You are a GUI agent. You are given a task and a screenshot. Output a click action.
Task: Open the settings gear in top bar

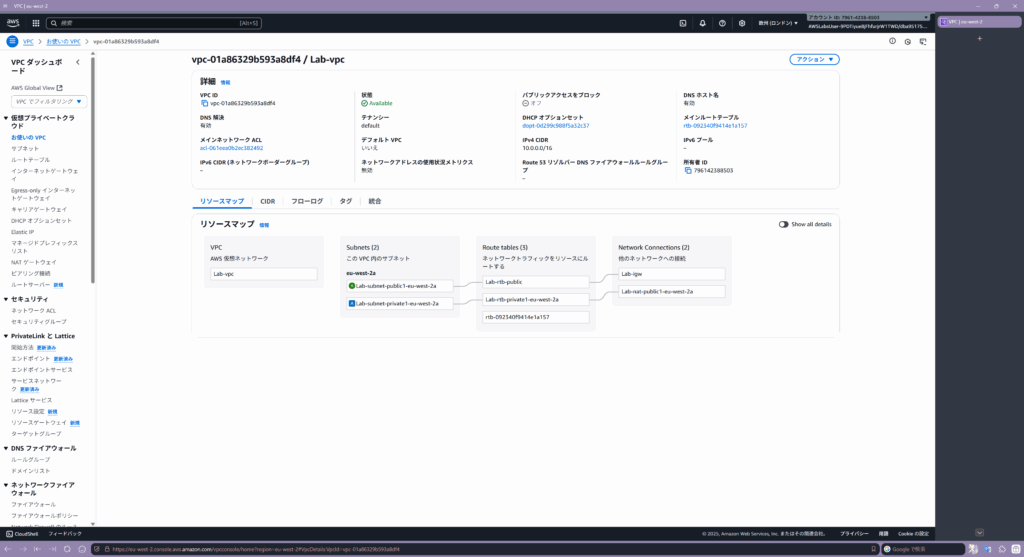point(743,22)
